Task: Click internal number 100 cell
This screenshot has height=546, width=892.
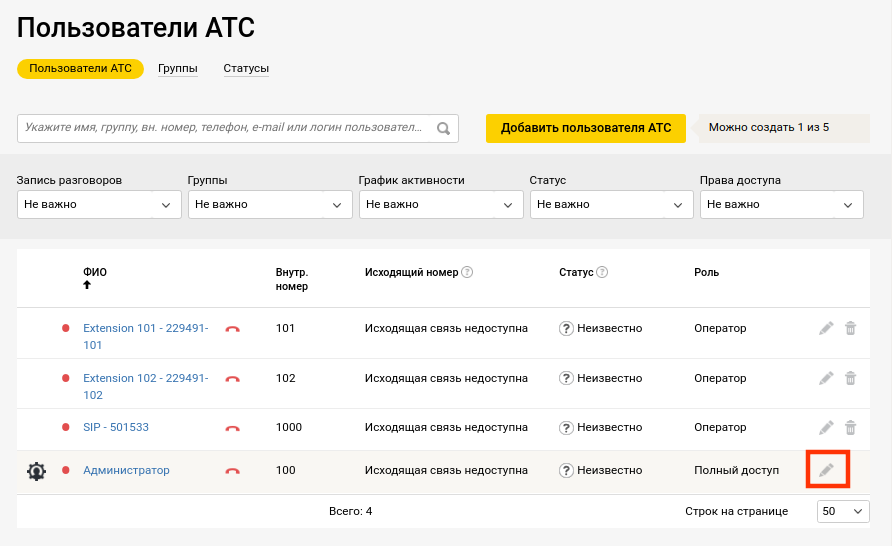Action: coord(286,470)
